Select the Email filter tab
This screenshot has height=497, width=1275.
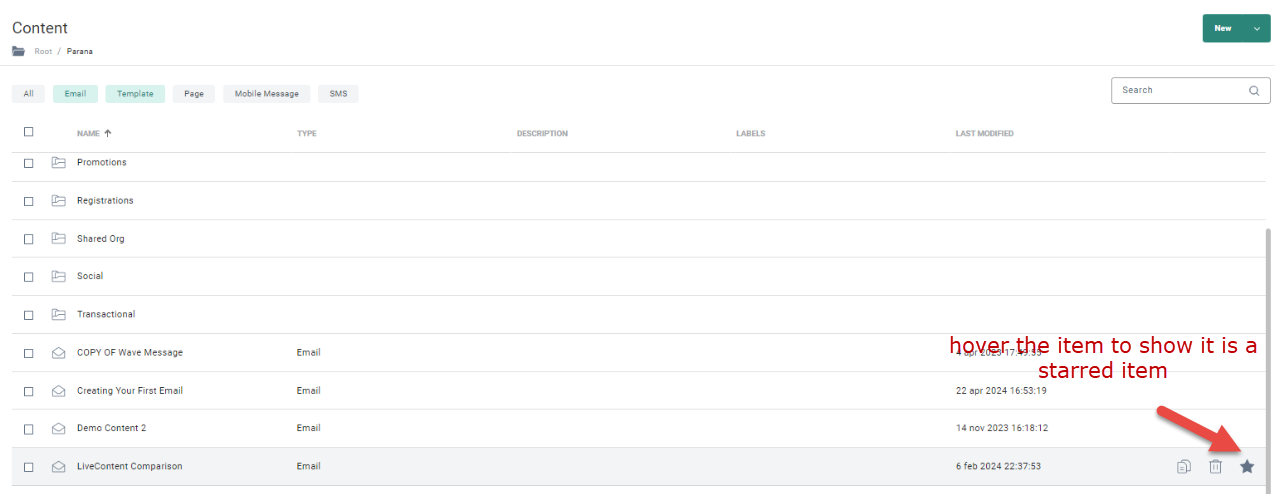click(75, 94)
